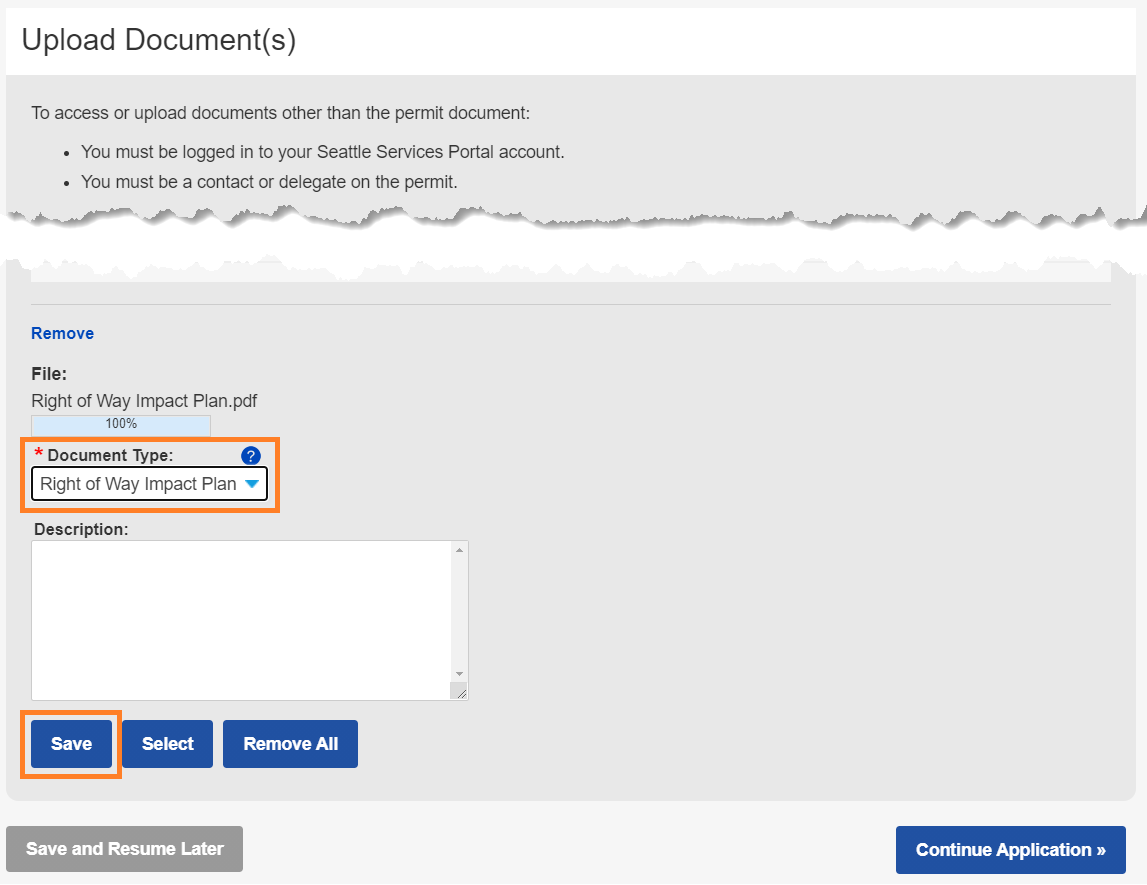
Task: Select the 'Right of Way Impact Plan' text in combo box
Action: 138,484
